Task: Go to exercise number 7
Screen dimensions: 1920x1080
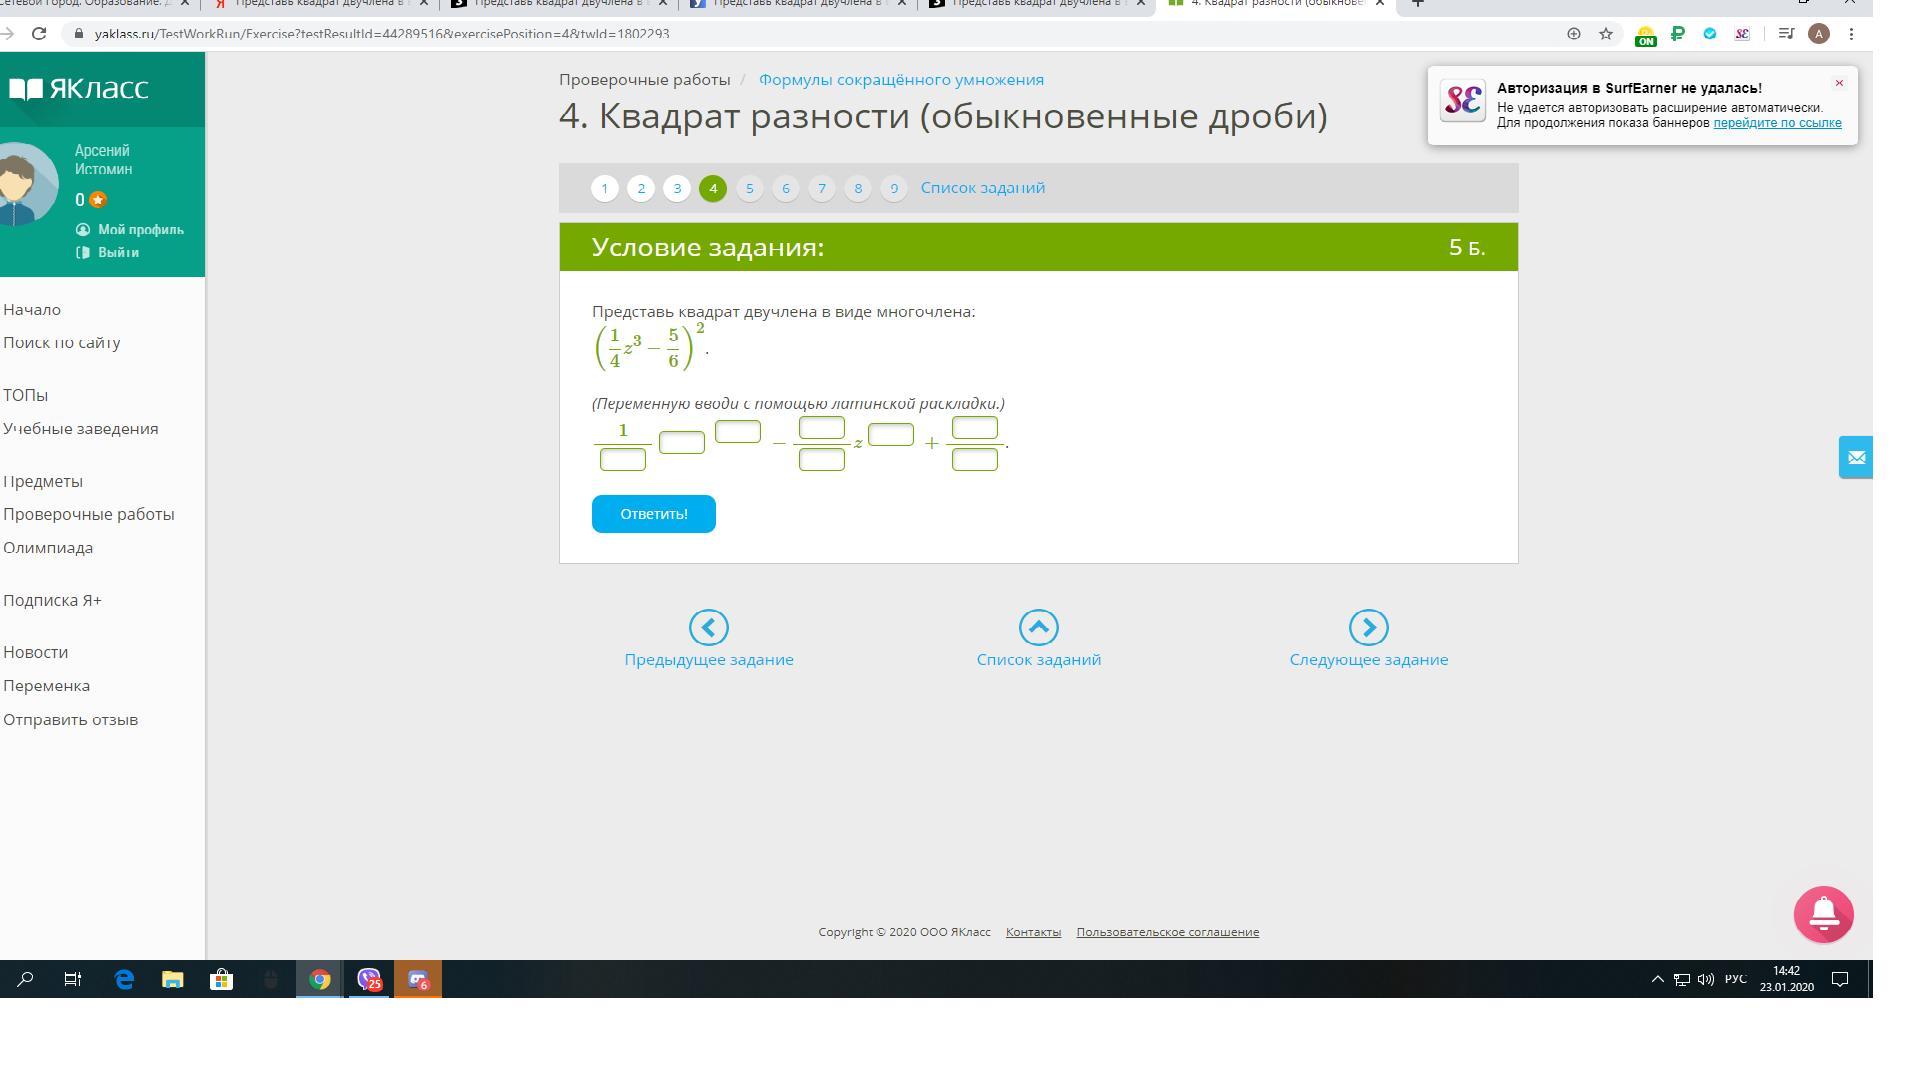Action: tap(822, 188)
